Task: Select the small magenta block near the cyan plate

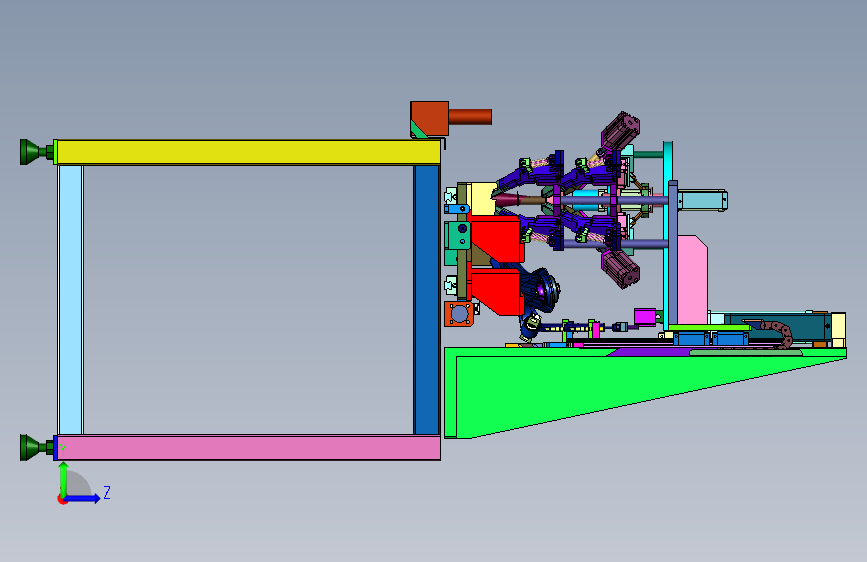Action: [x=645, y=316]
